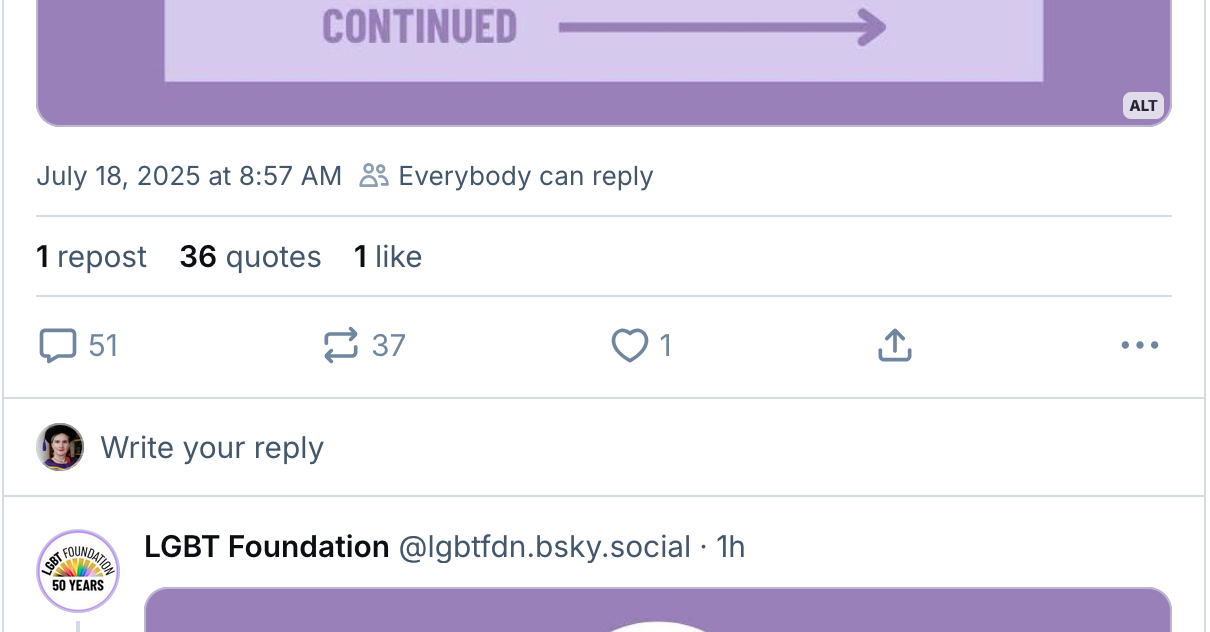
Task: Open Everybody can reply settings
Action: [525, 176]
